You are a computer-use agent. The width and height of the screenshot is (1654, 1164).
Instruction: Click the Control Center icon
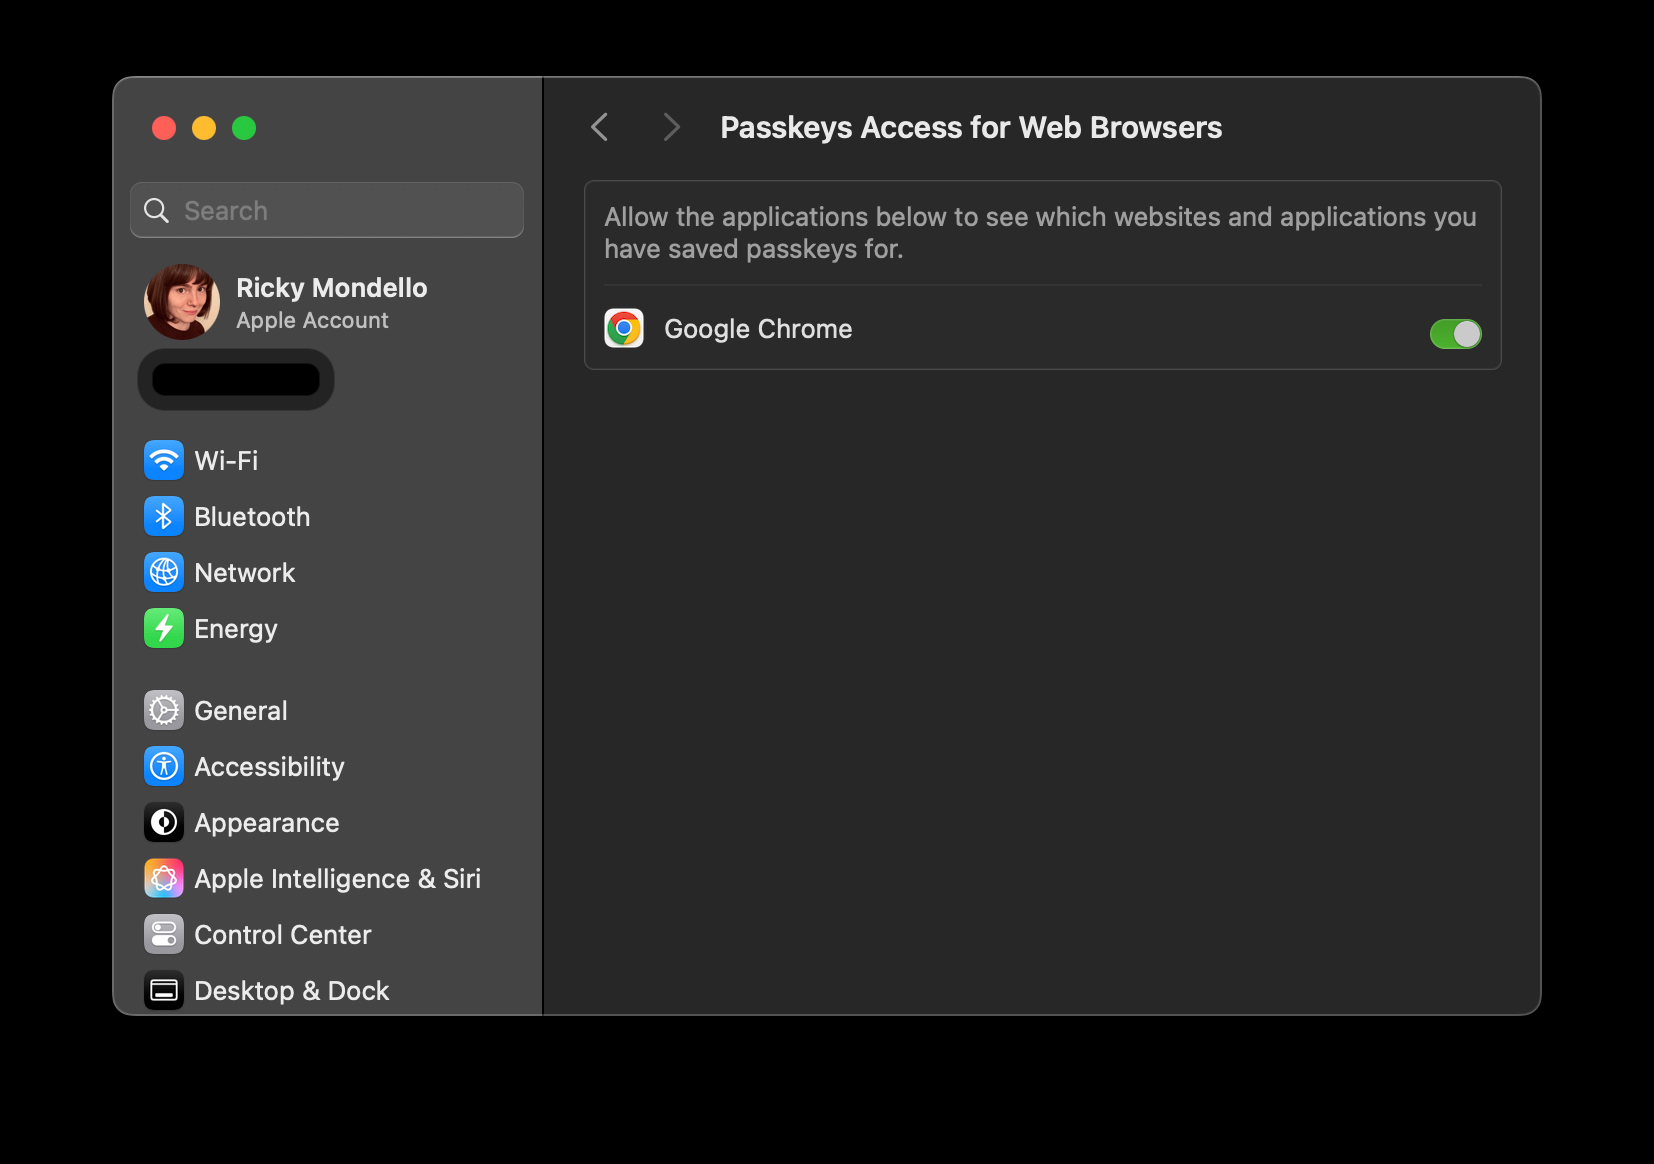pyautogui.click(x=164, y=934)
